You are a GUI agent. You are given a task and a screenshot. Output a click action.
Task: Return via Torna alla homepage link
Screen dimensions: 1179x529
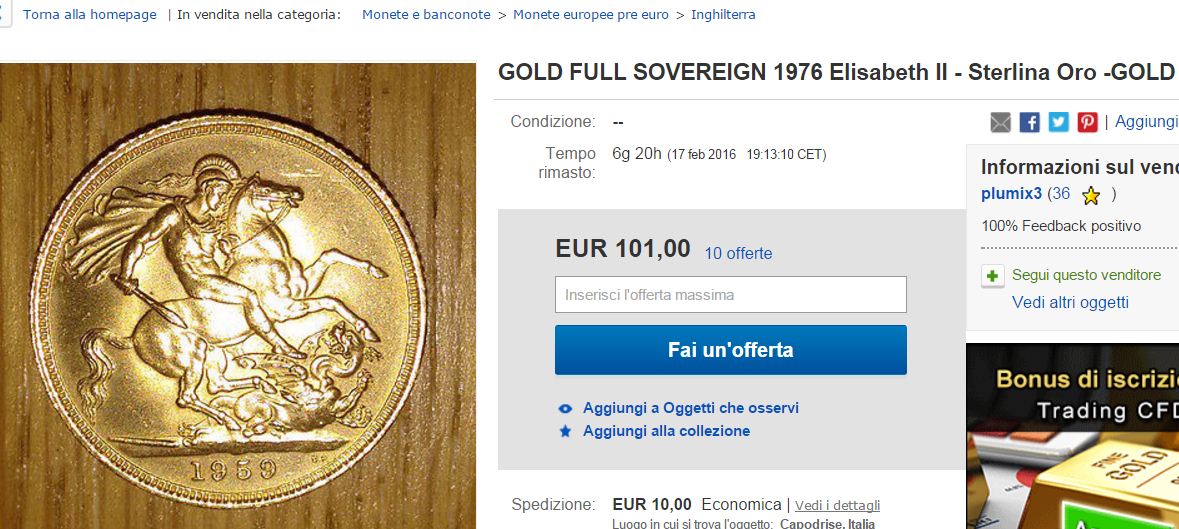89,14
